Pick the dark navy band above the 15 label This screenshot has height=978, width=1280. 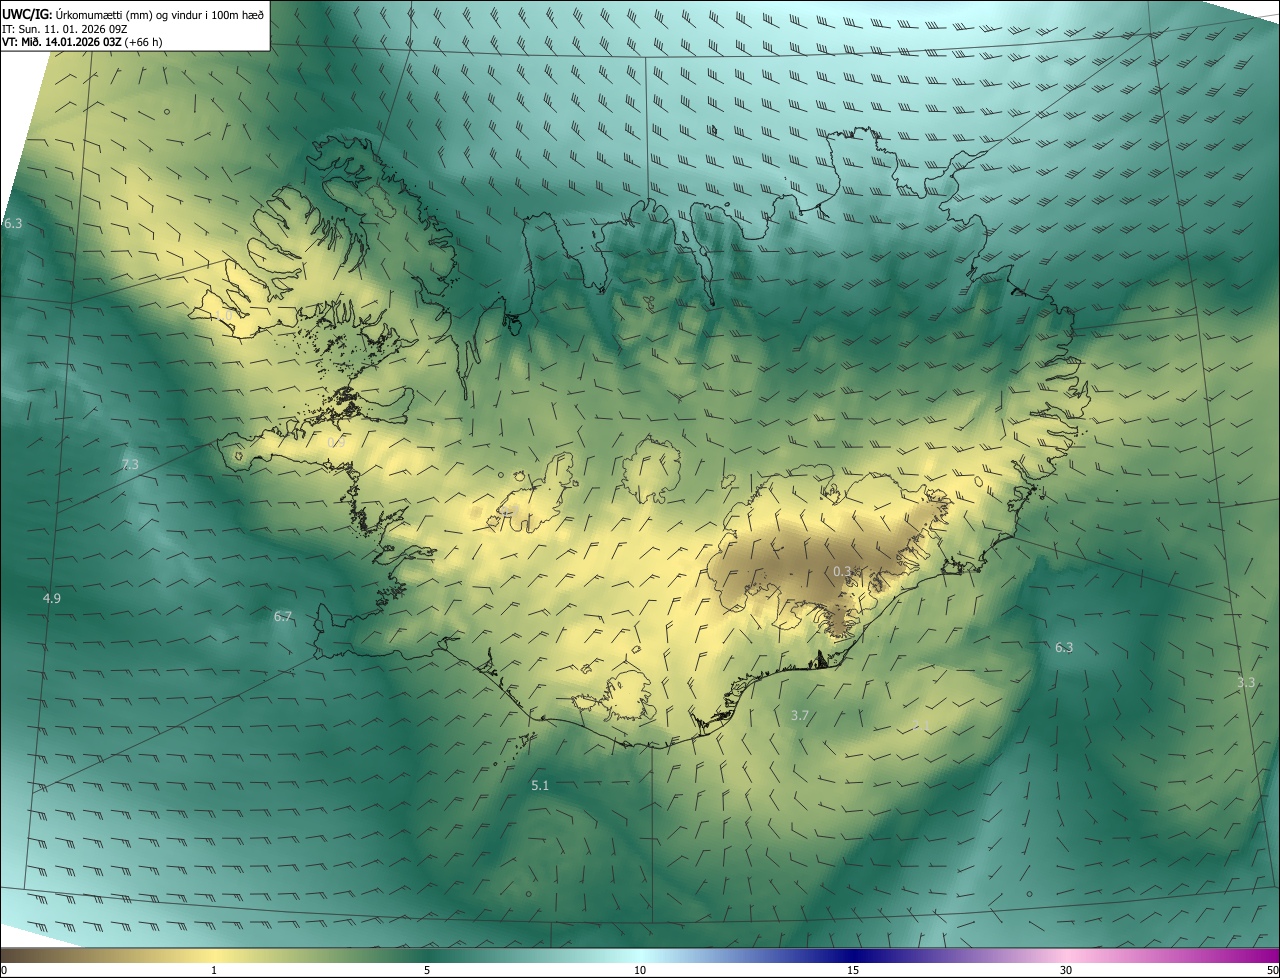tap(853, 955)
